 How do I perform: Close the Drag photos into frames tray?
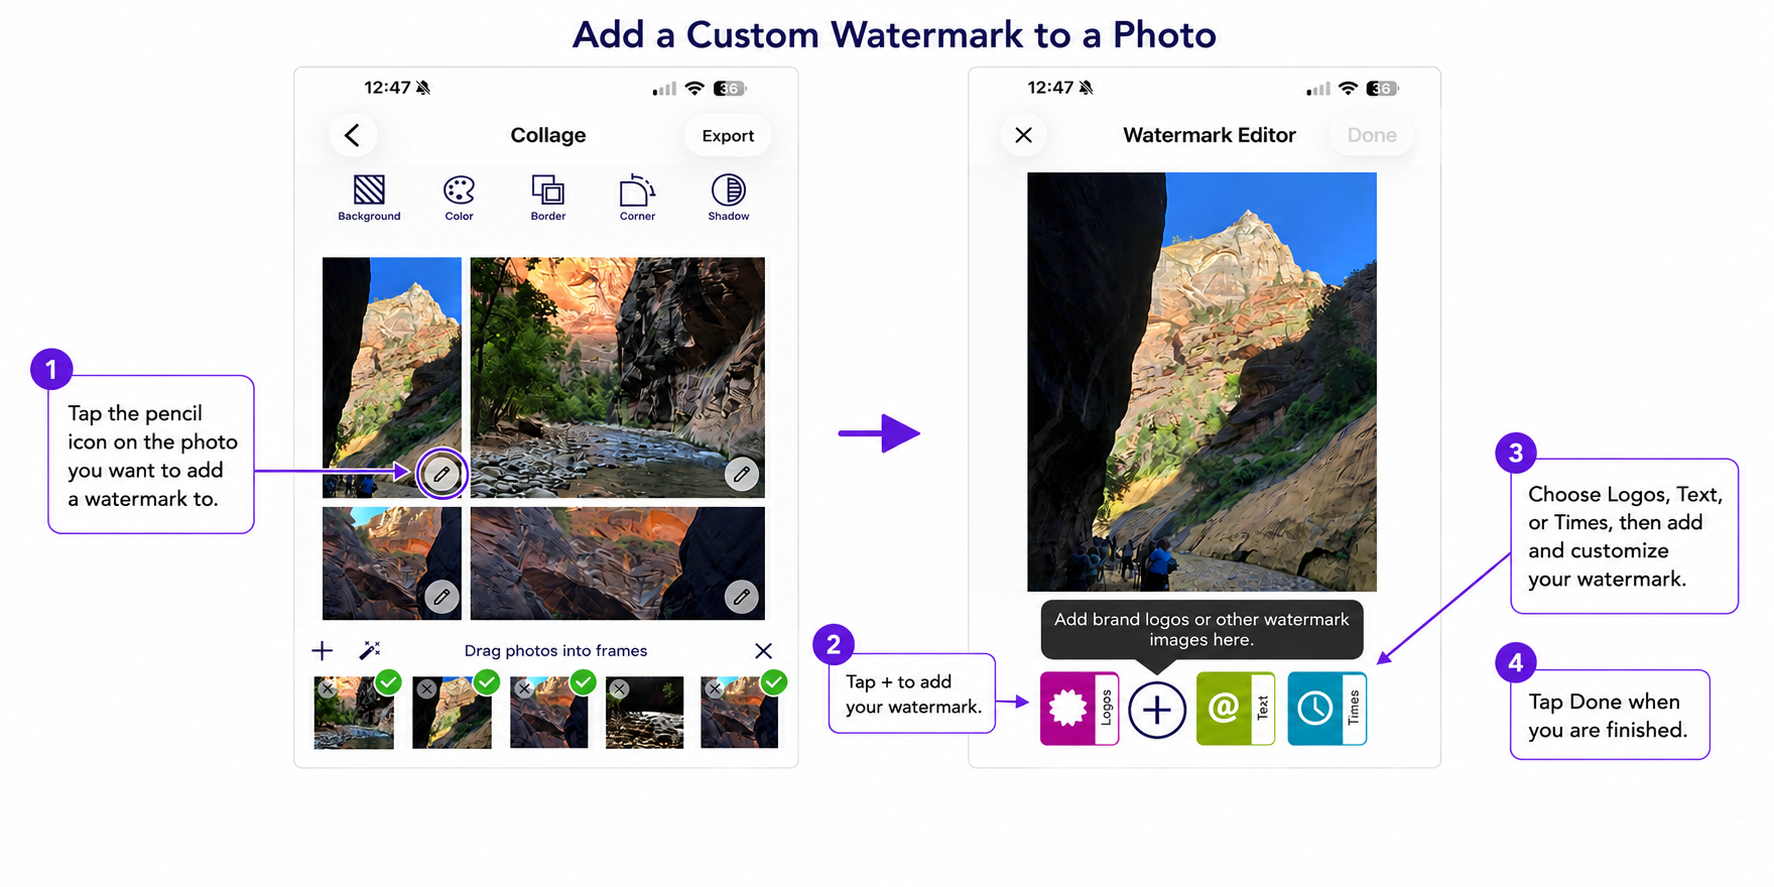763,651
